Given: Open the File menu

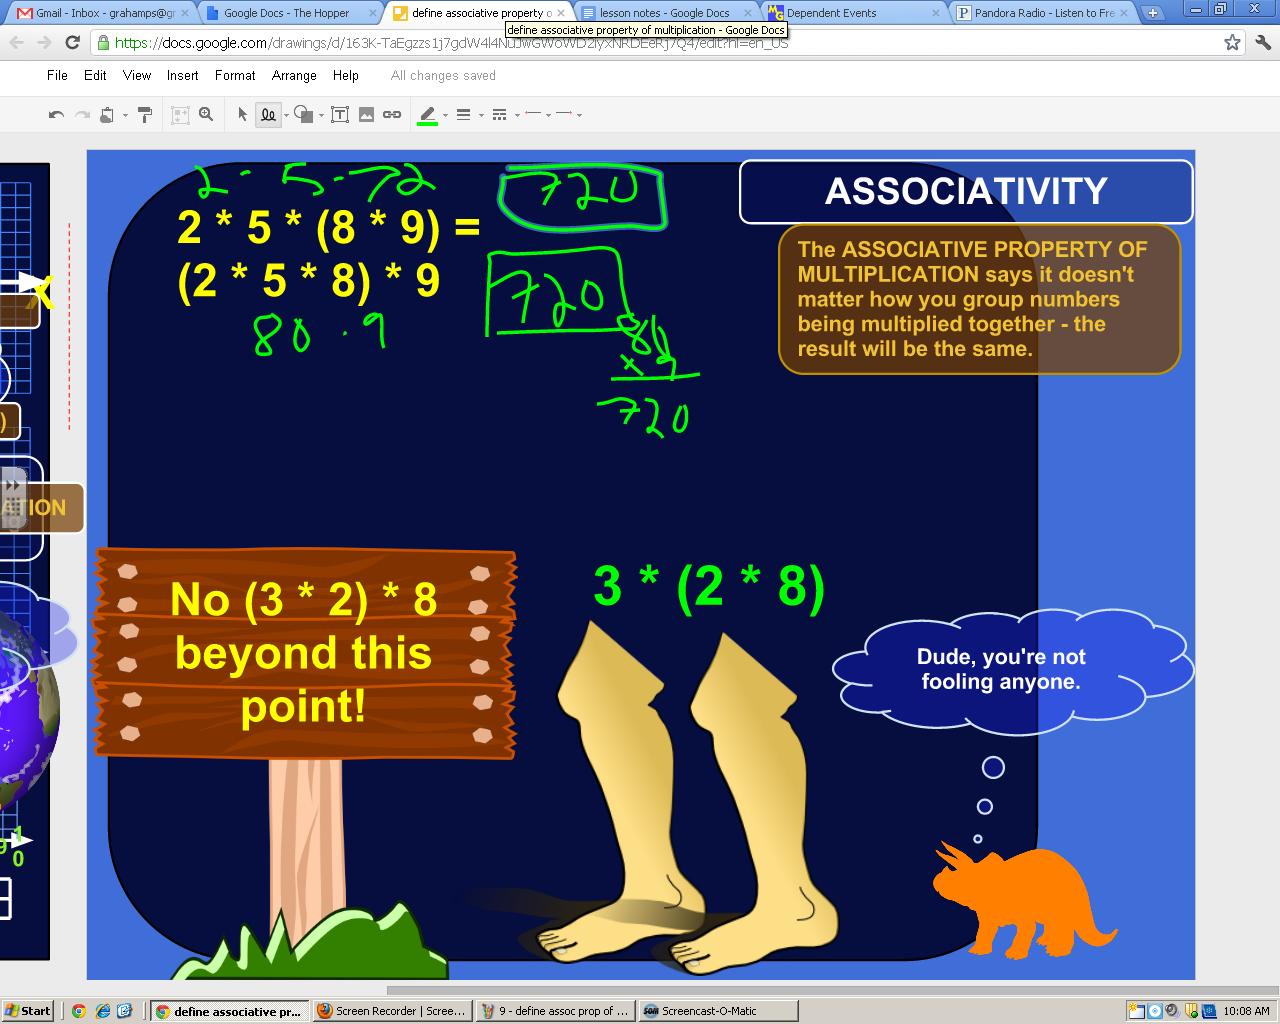Looking at the screenshot, I should click(57, 75).
